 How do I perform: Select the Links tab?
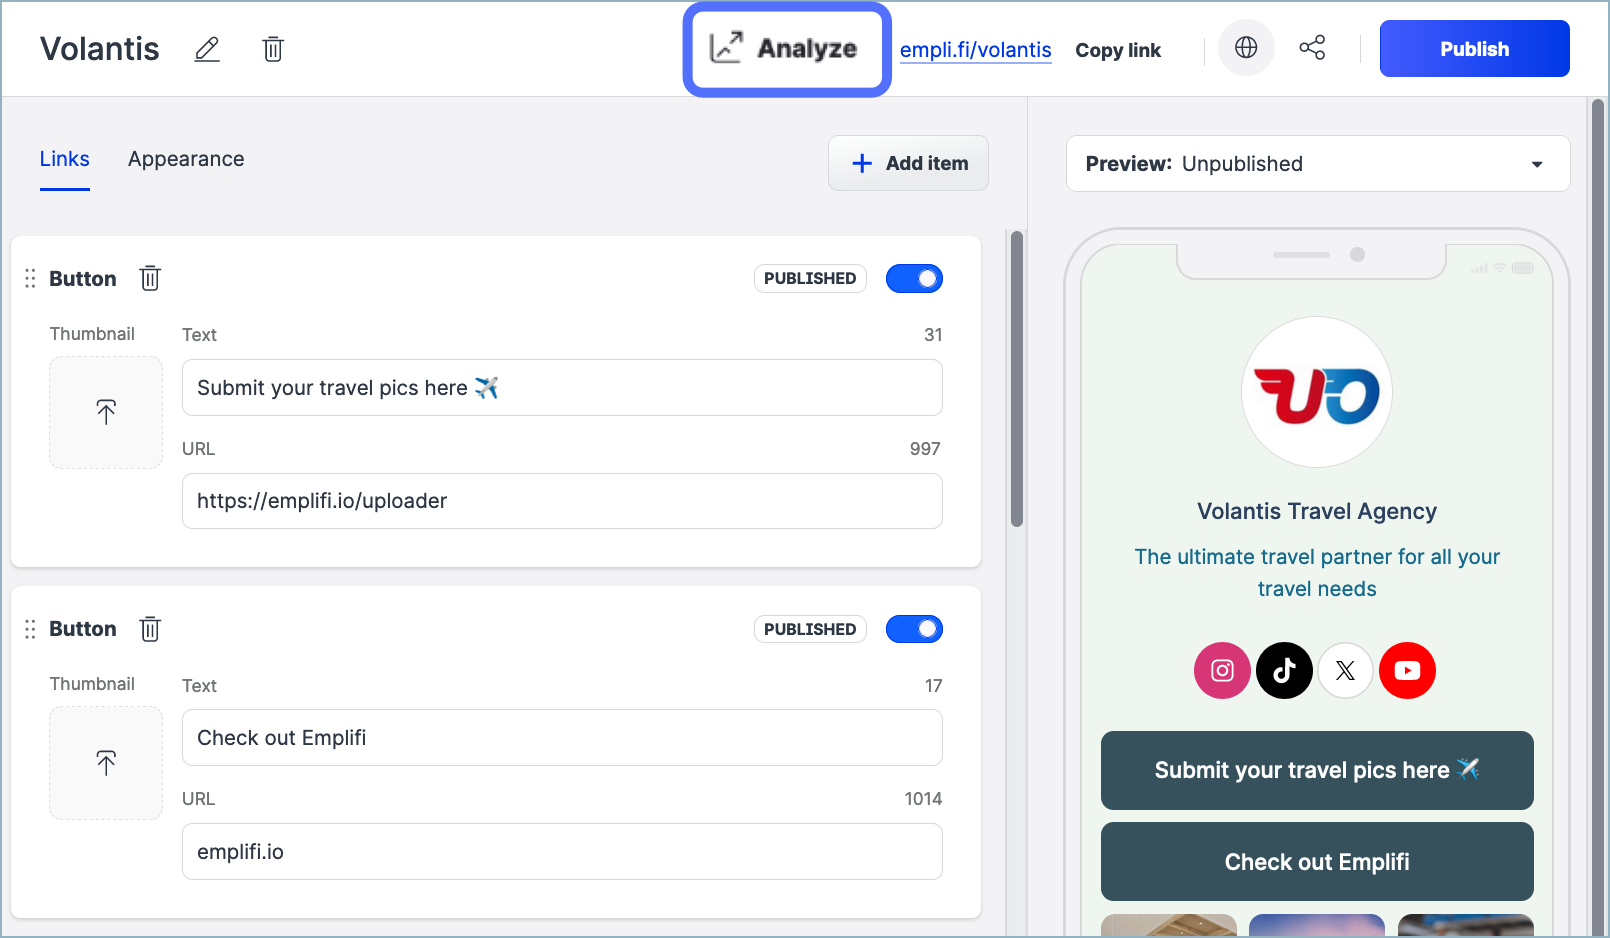pyautogui.click(x=65, y=159)
